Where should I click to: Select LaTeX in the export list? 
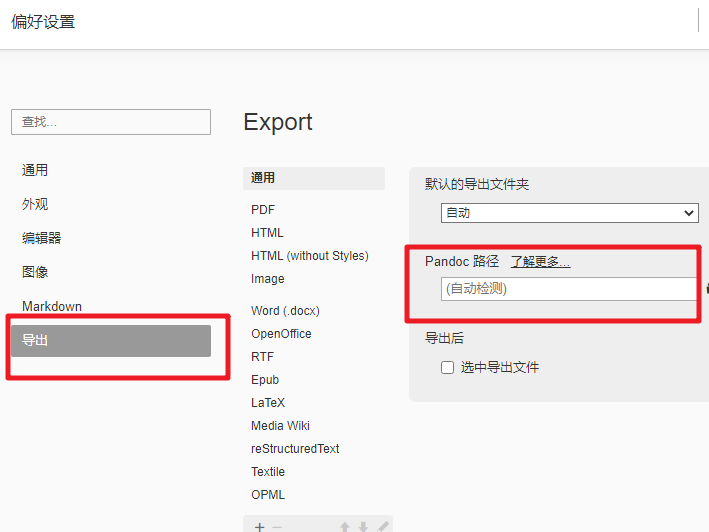(268, 403)
